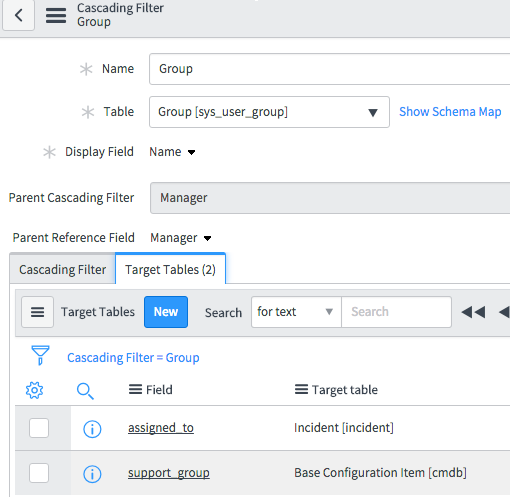
Task: Check the support_group row checkbox
Action: tap(39, 473)
